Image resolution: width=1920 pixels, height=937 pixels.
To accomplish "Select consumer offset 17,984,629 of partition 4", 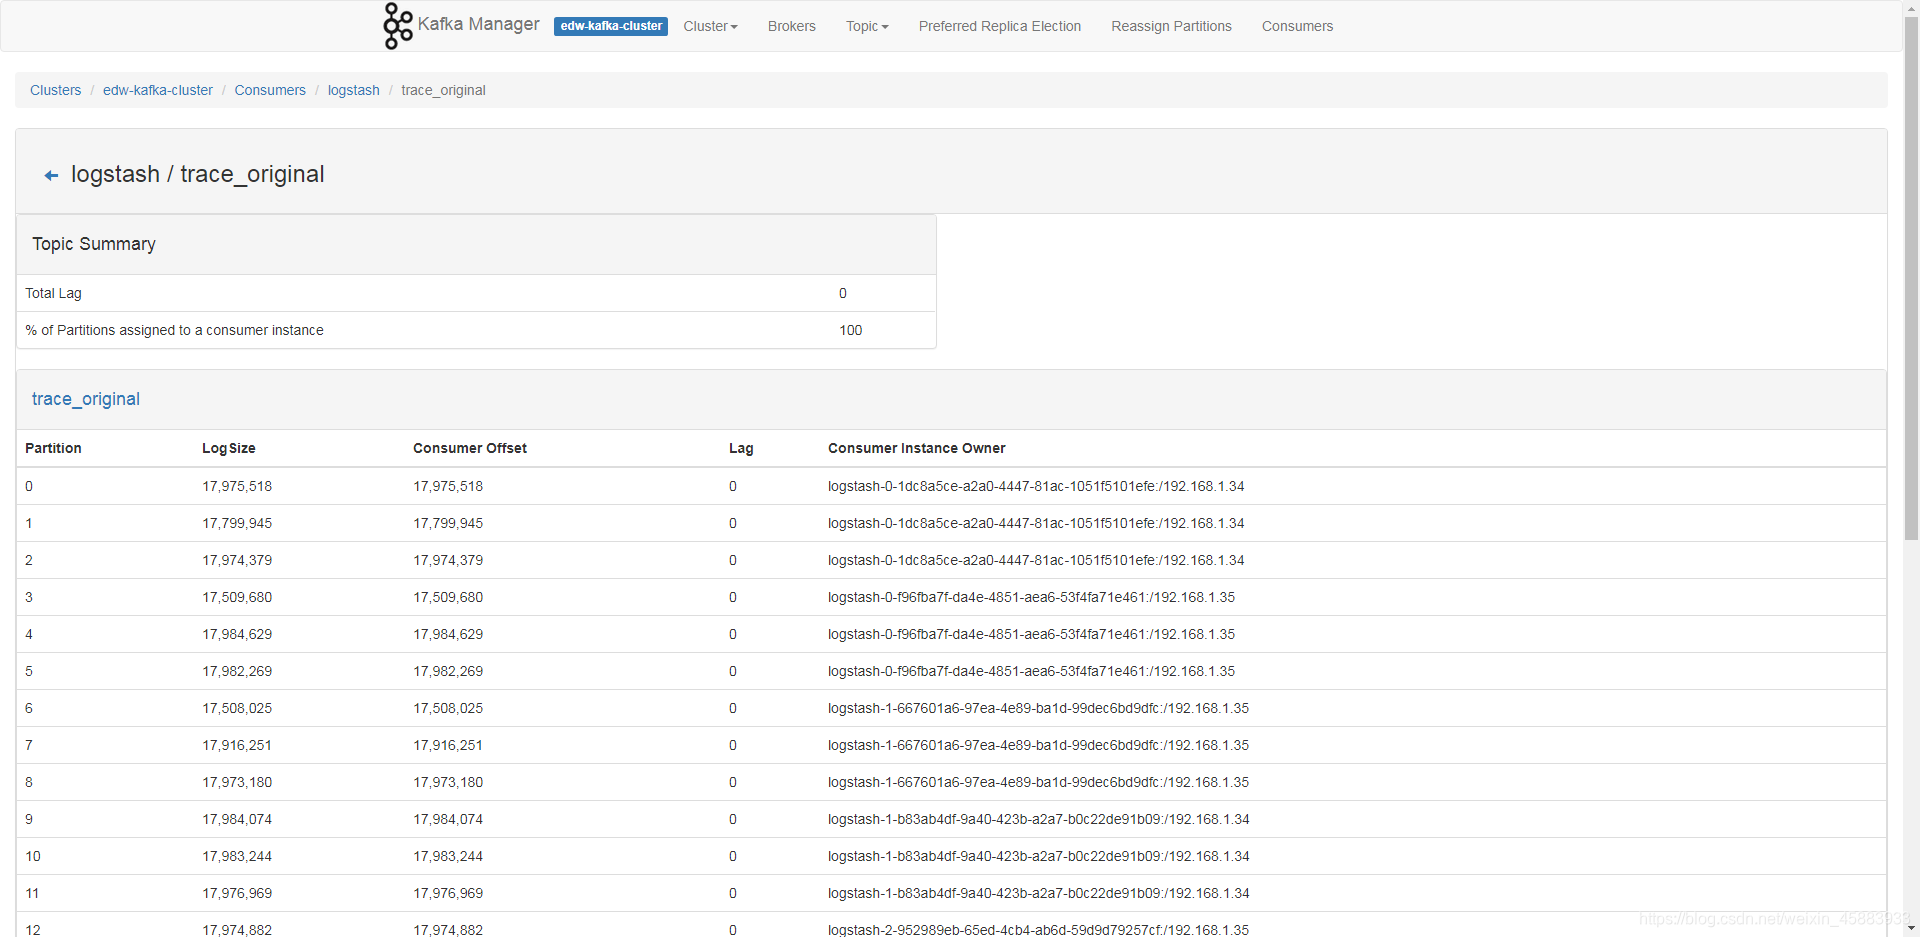I will click(448, 634).
